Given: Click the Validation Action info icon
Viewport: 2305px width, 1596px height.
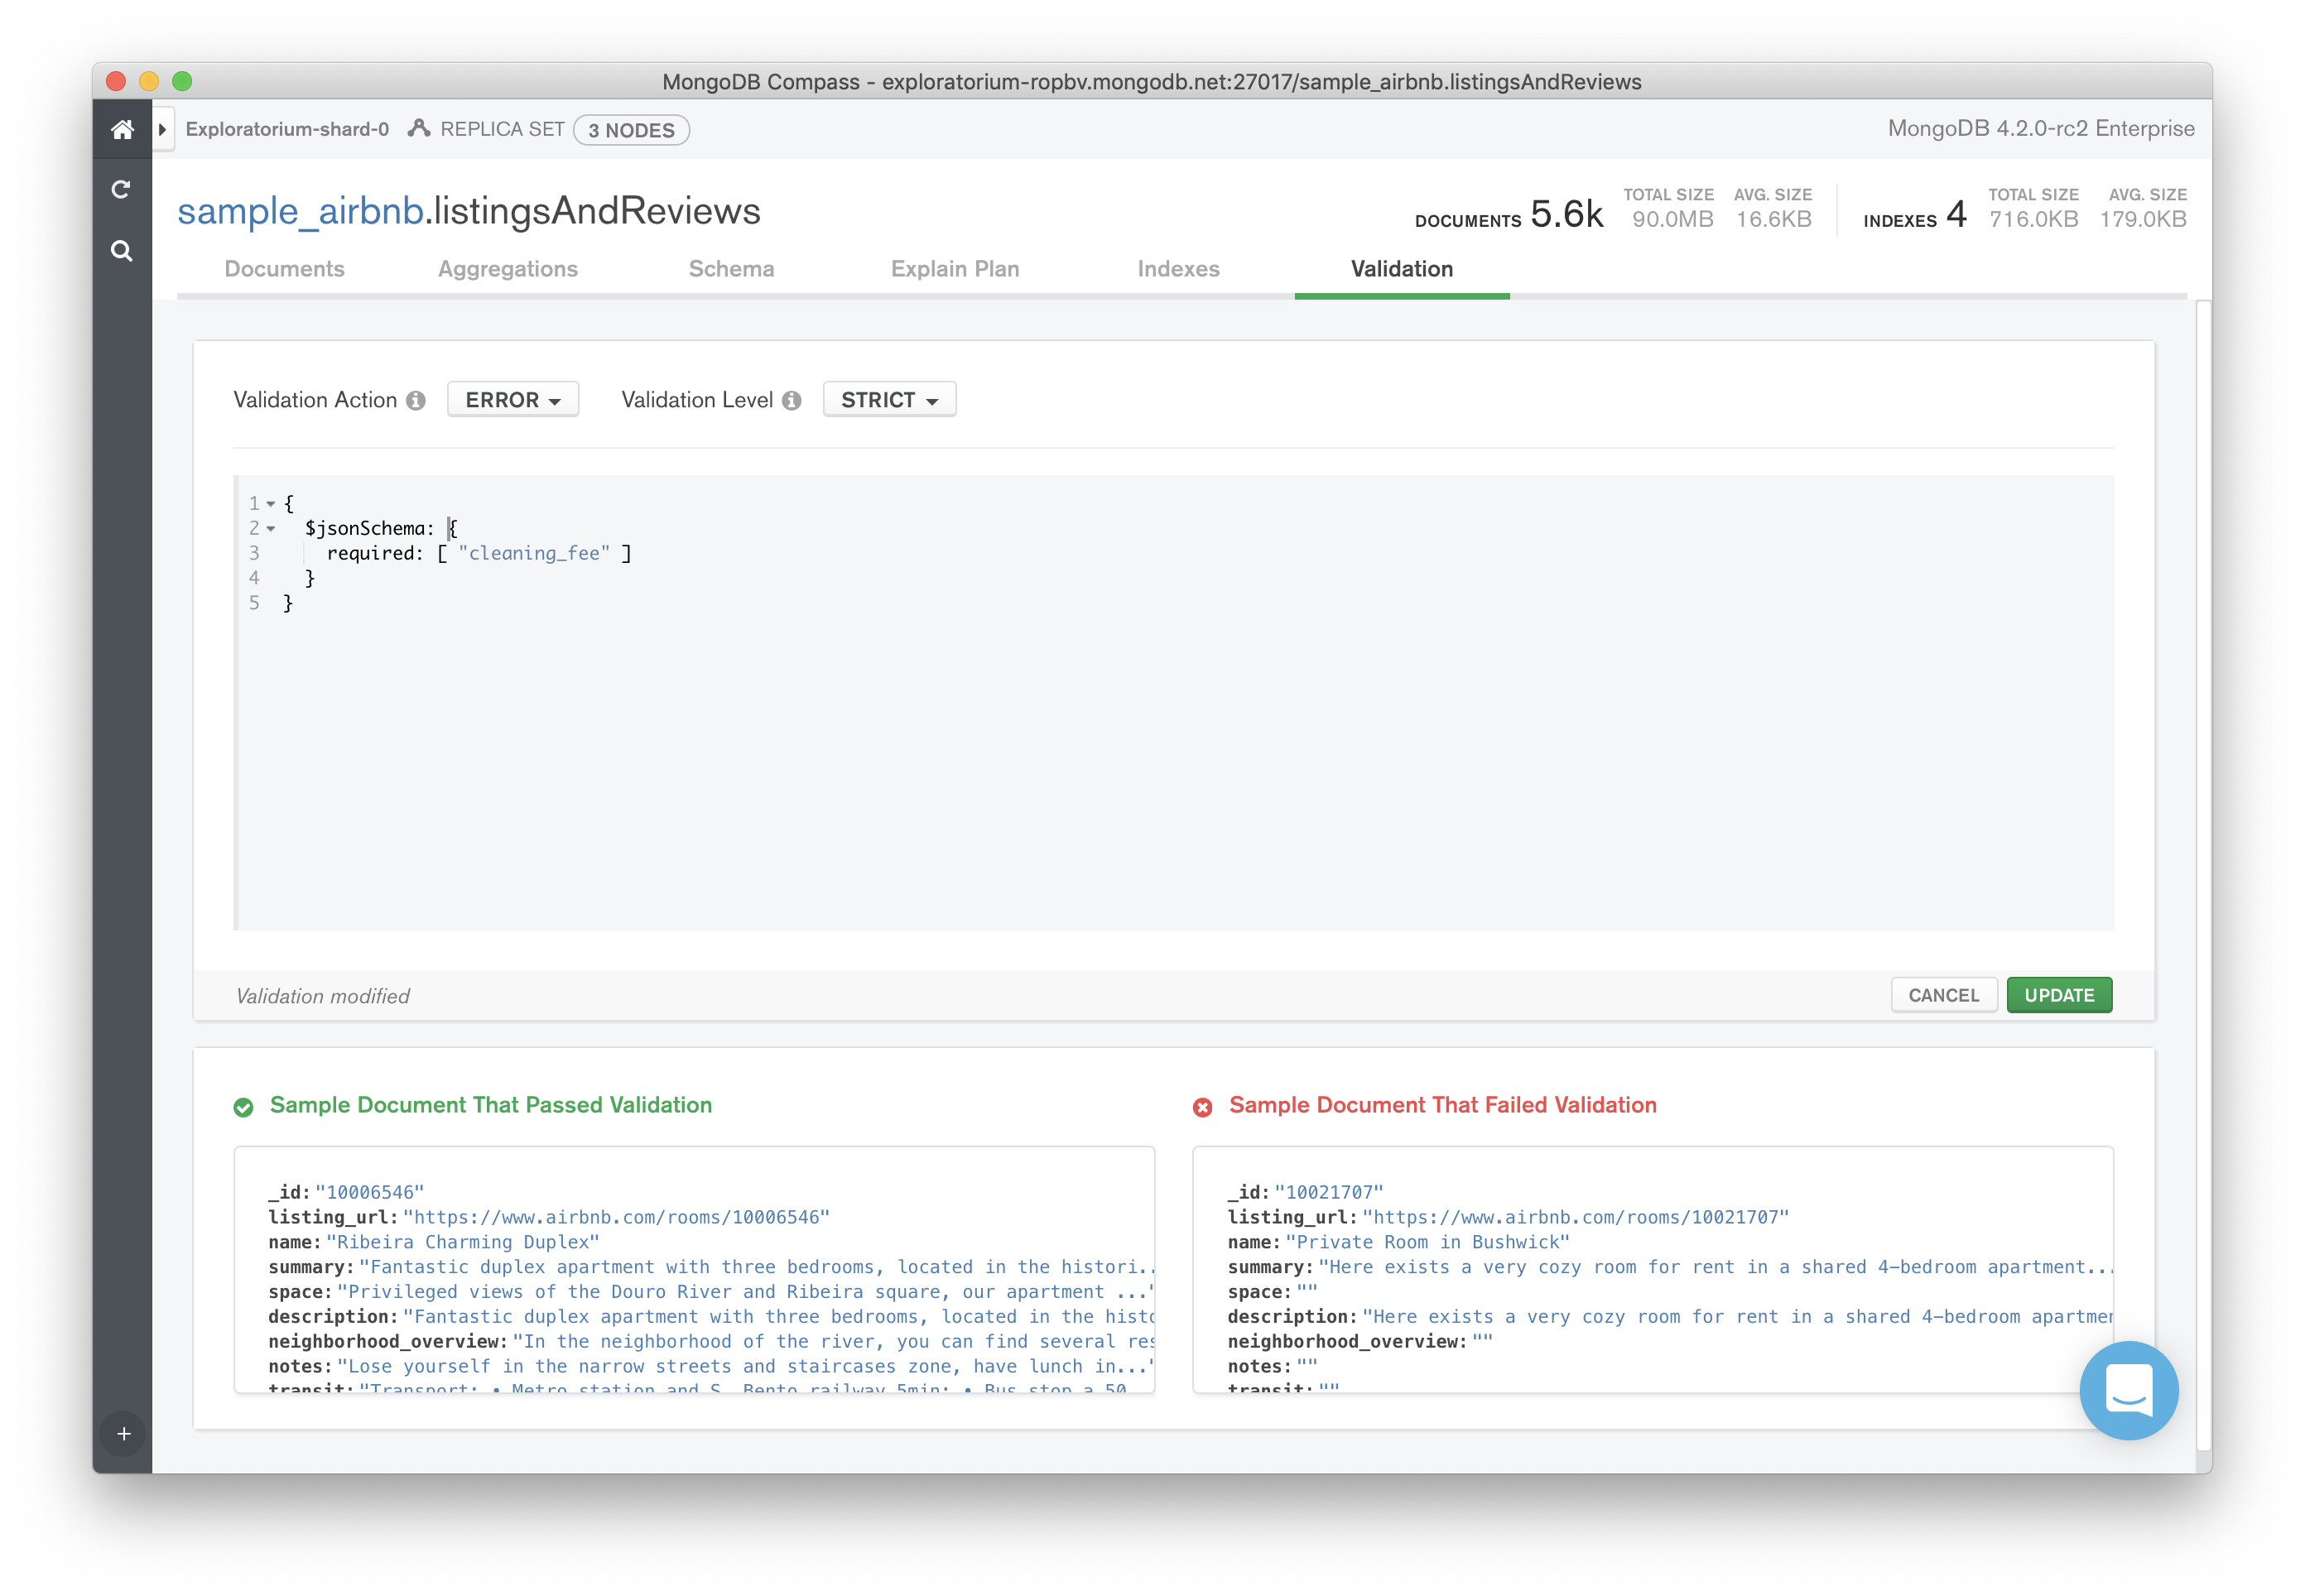Looking at the screenshot, I should (x=416, y=400).
